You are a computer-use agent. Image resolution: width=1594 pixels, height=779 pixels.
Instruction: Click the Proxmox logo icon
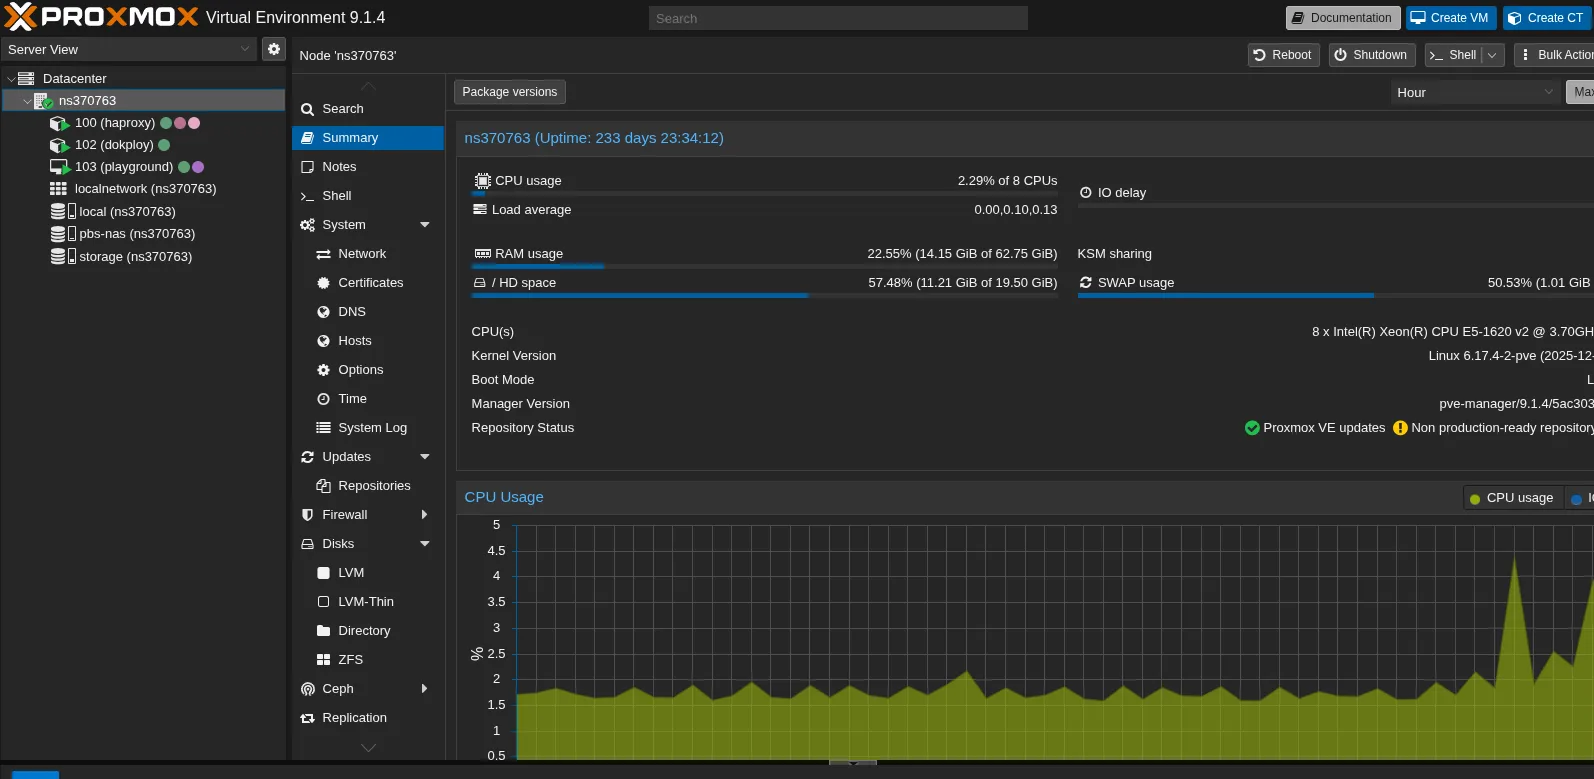click(20, 17)
